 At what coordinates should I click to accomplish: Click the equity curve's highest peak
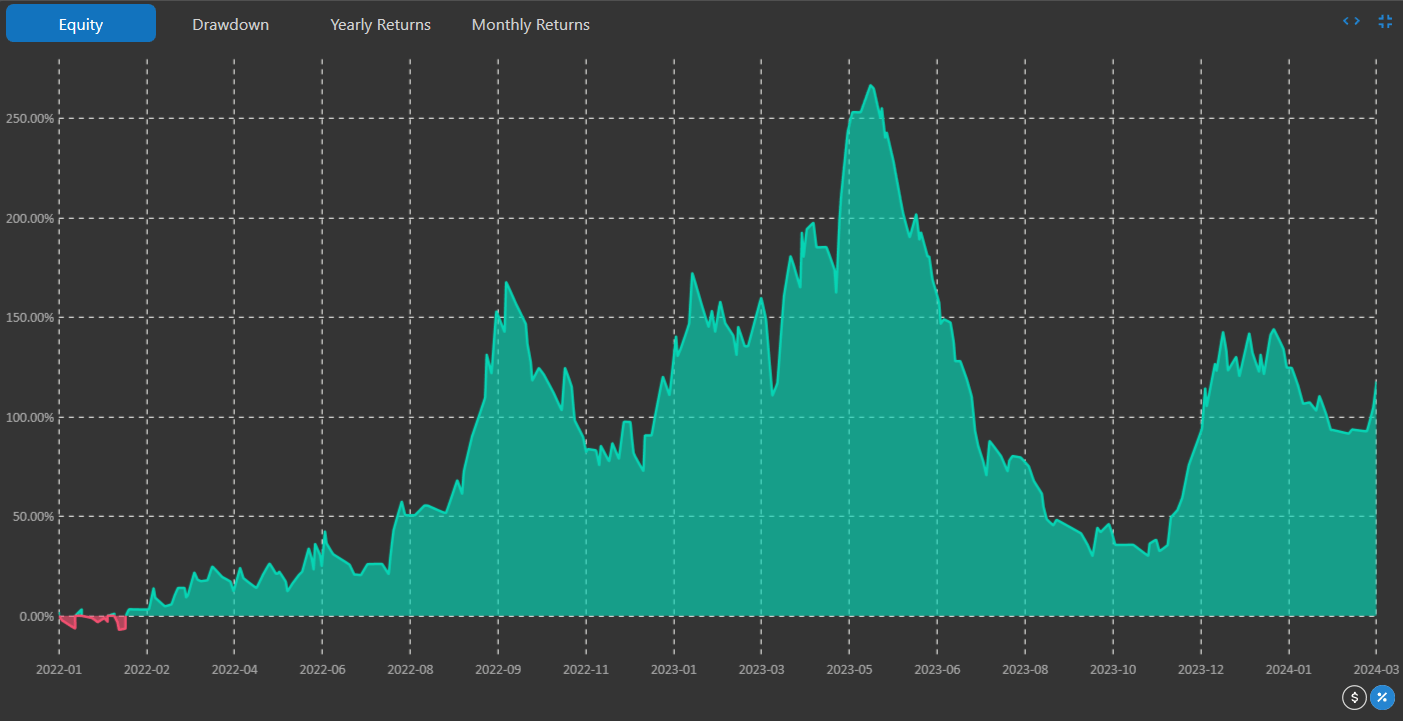pos(870,86)
